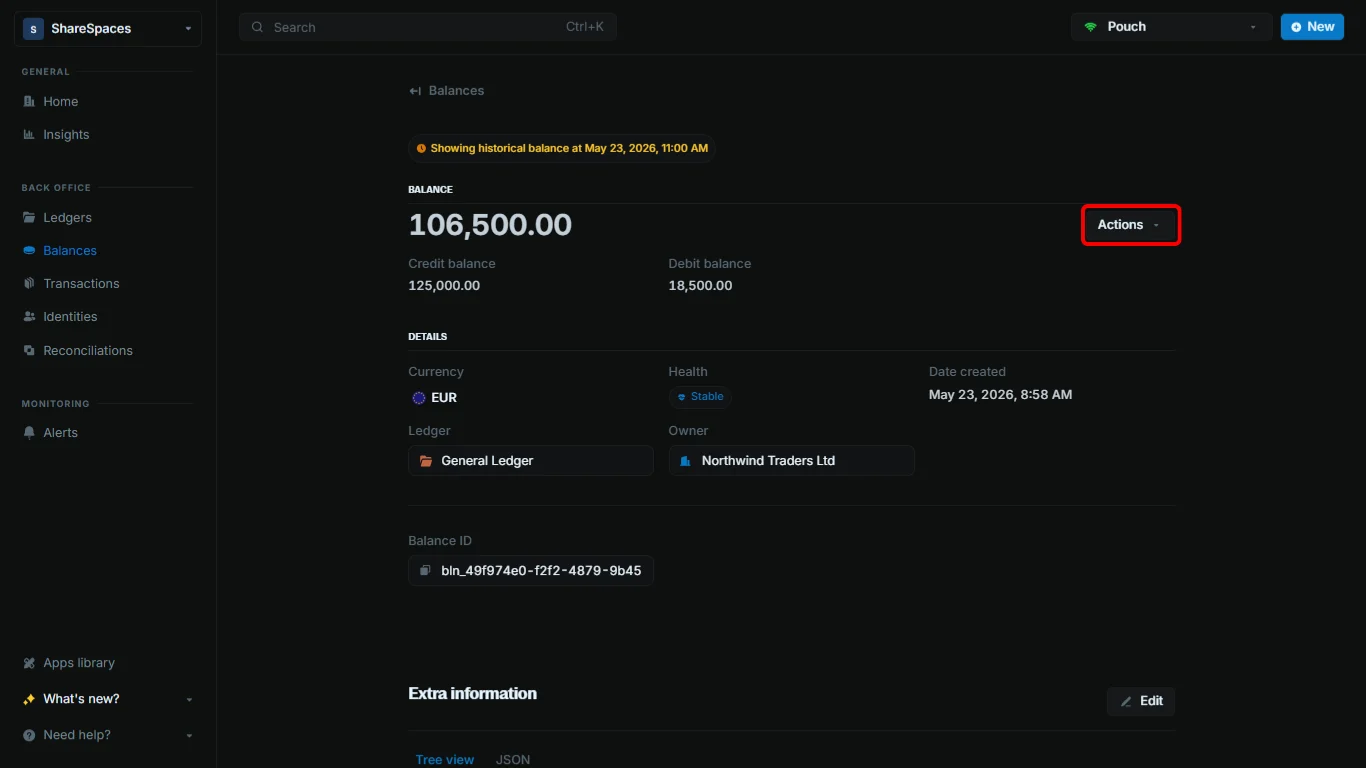Expand the What's new? menu
This screenshot has width=1366, height=768.
(108, 699)
